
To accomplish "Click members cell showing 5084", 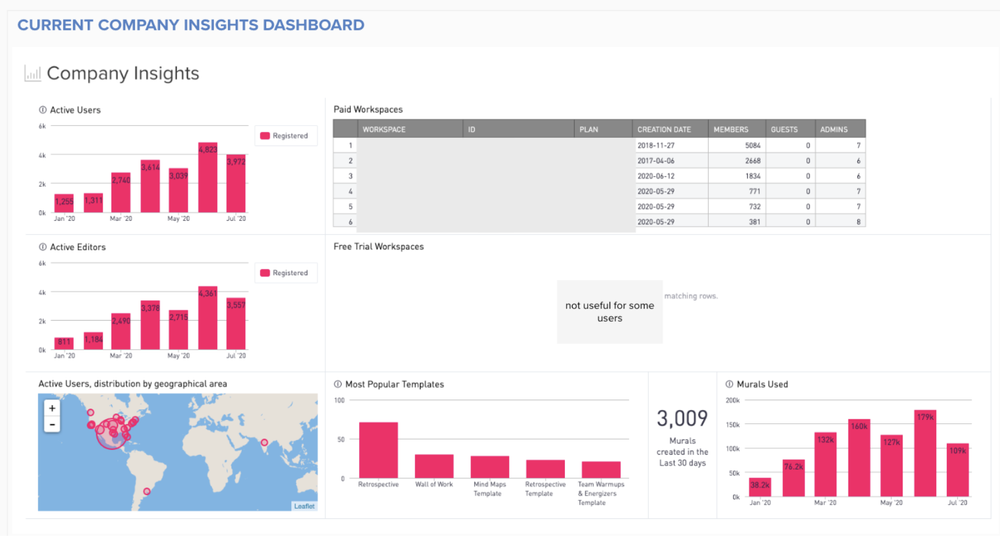I will 737,145.
